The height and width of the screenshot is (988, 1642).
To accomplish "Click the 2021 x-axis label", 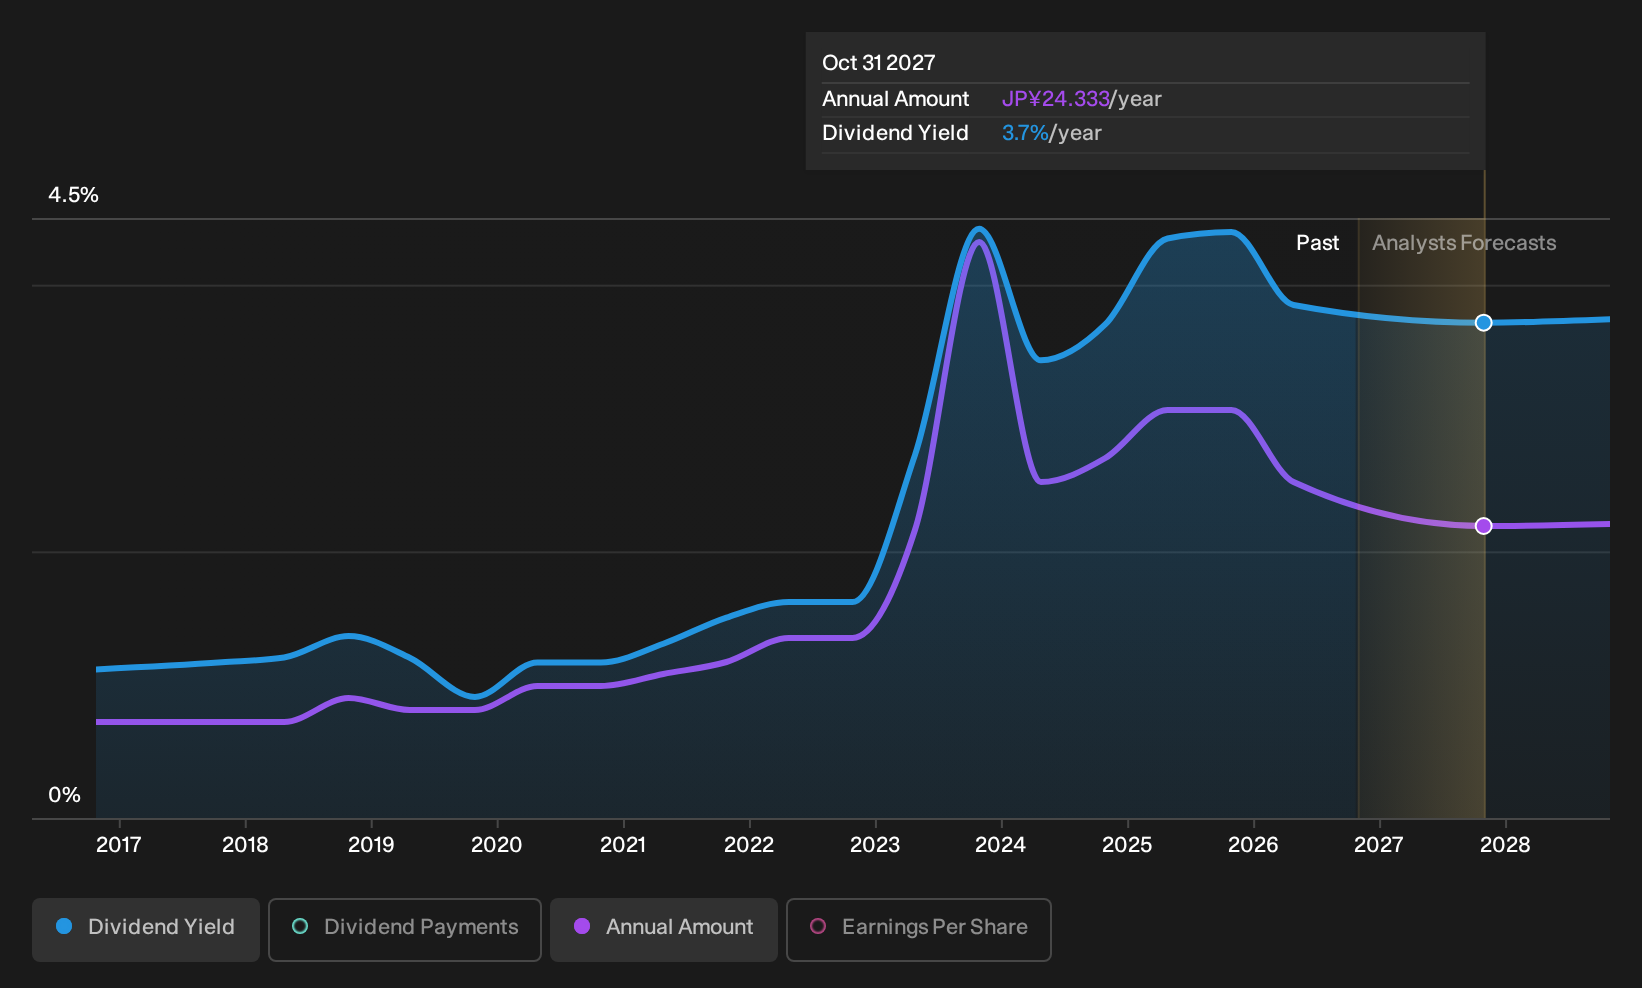I will [x=623, y=845].
